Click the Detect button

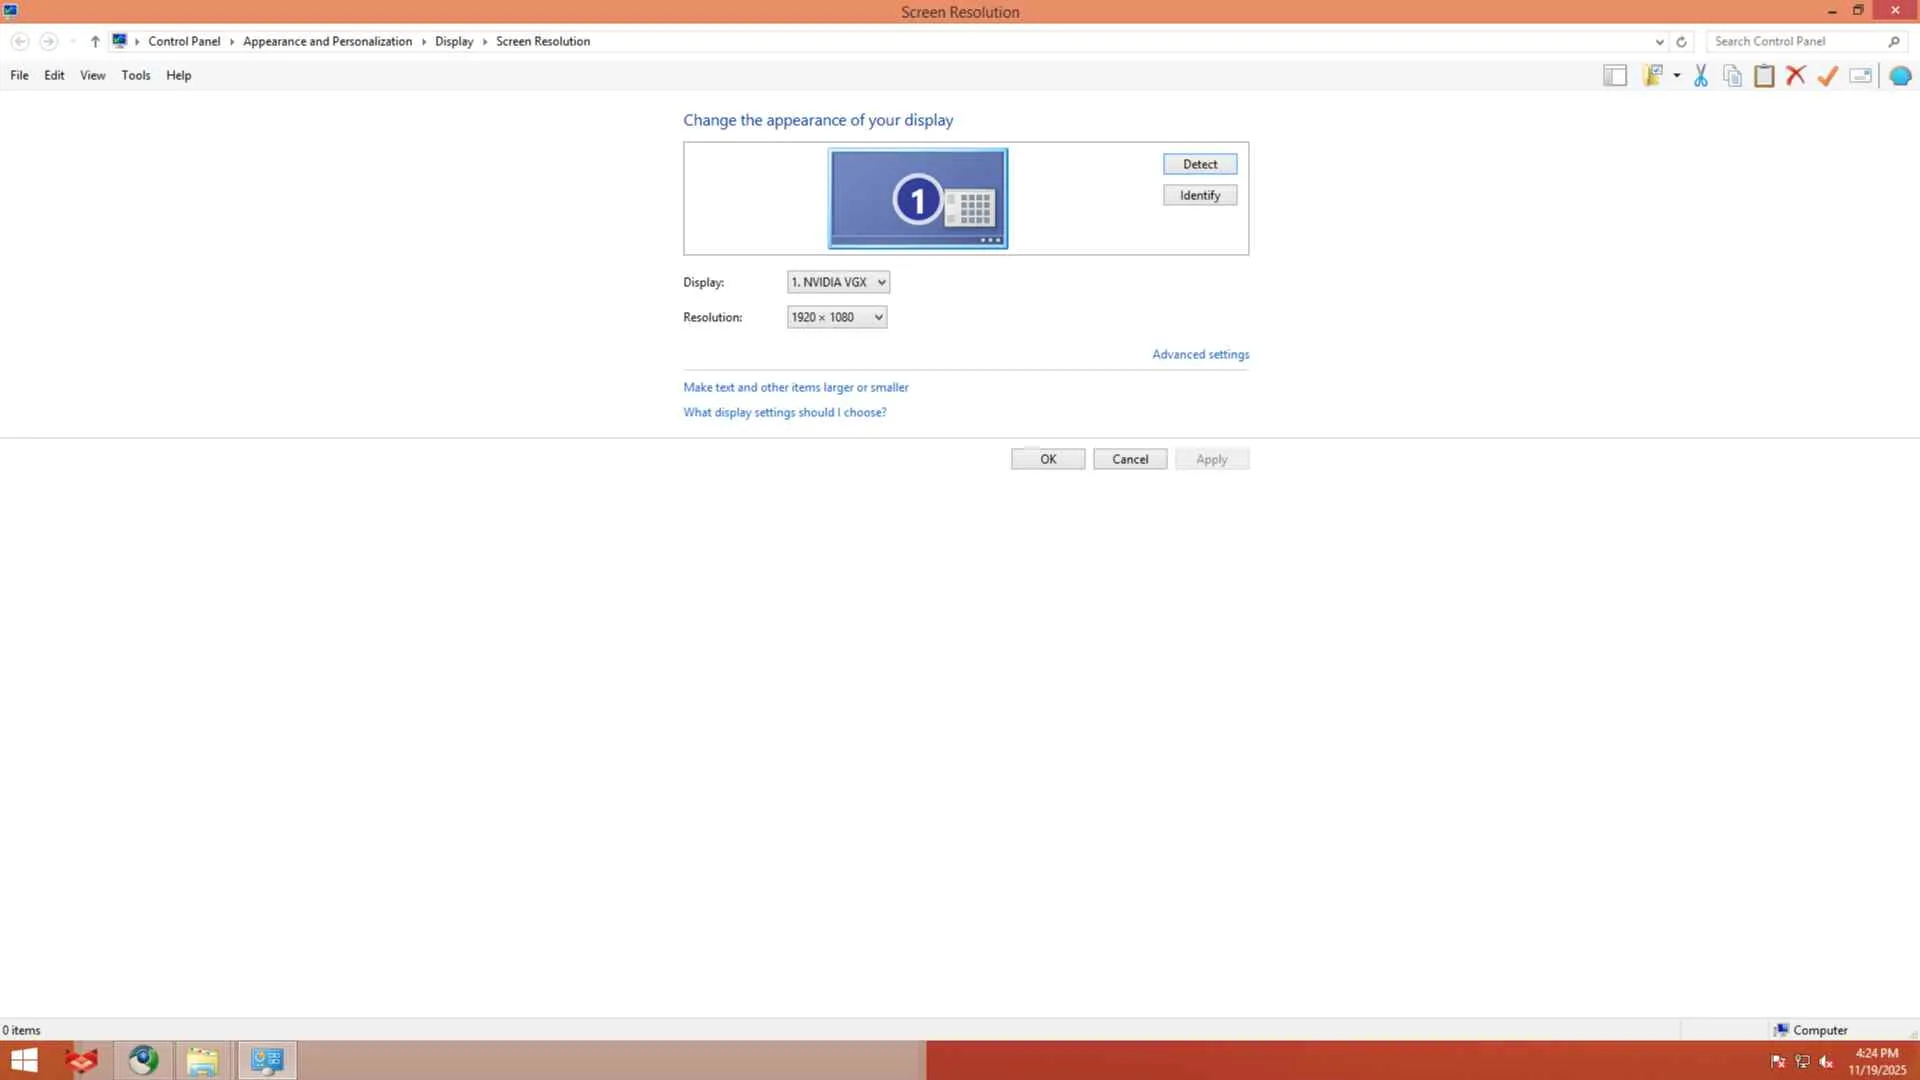point(1199,164)
